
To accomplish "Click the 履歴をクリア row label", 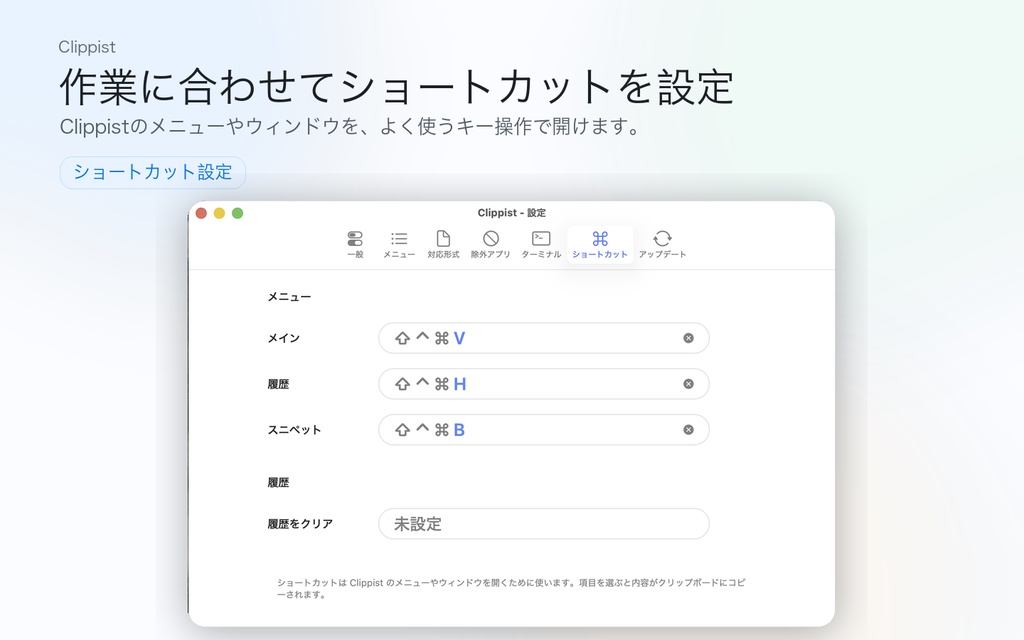I will (x=300, y=524).
